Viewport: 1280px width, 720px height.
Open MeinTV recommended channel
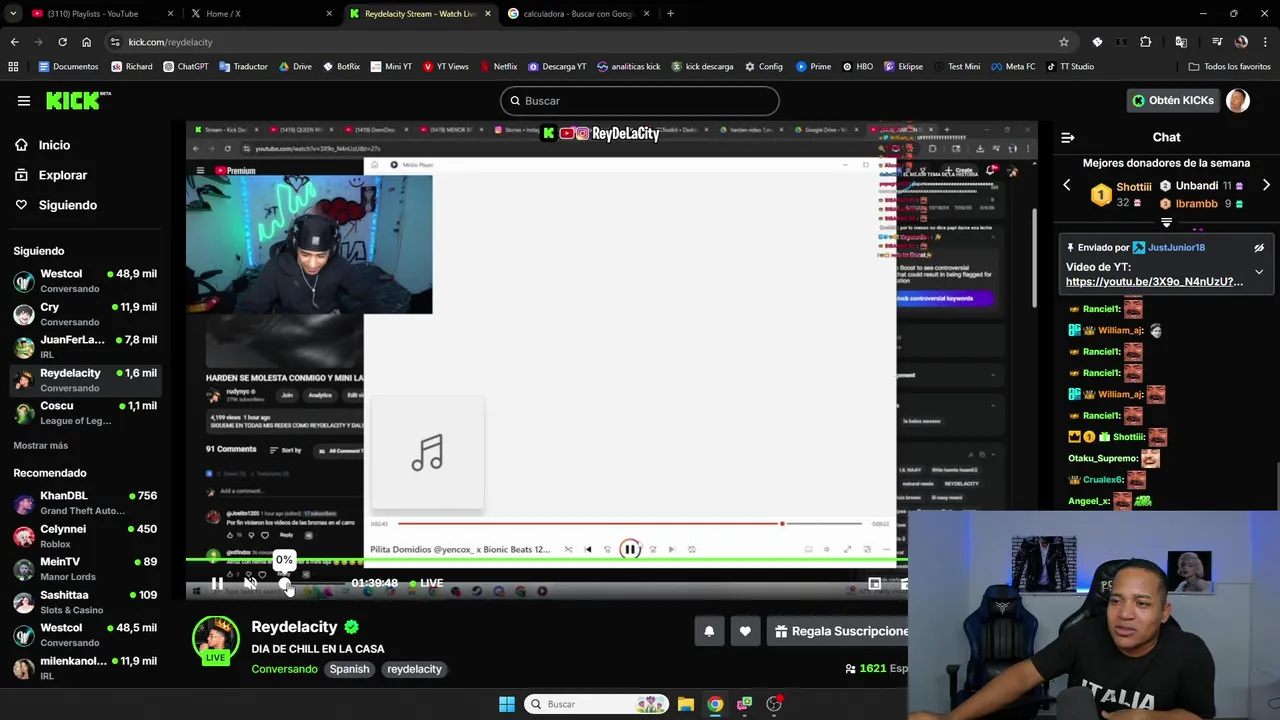[85, 569]
